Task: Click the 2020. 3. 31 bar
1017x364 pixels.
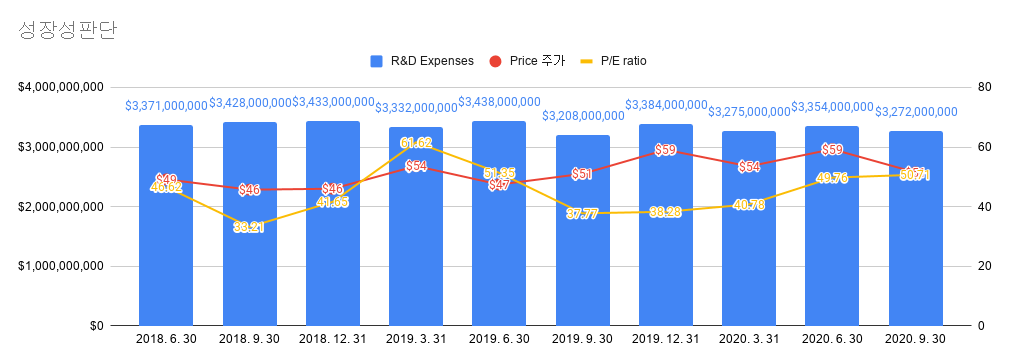Action: pyautogui.click(x=750, y=228)
